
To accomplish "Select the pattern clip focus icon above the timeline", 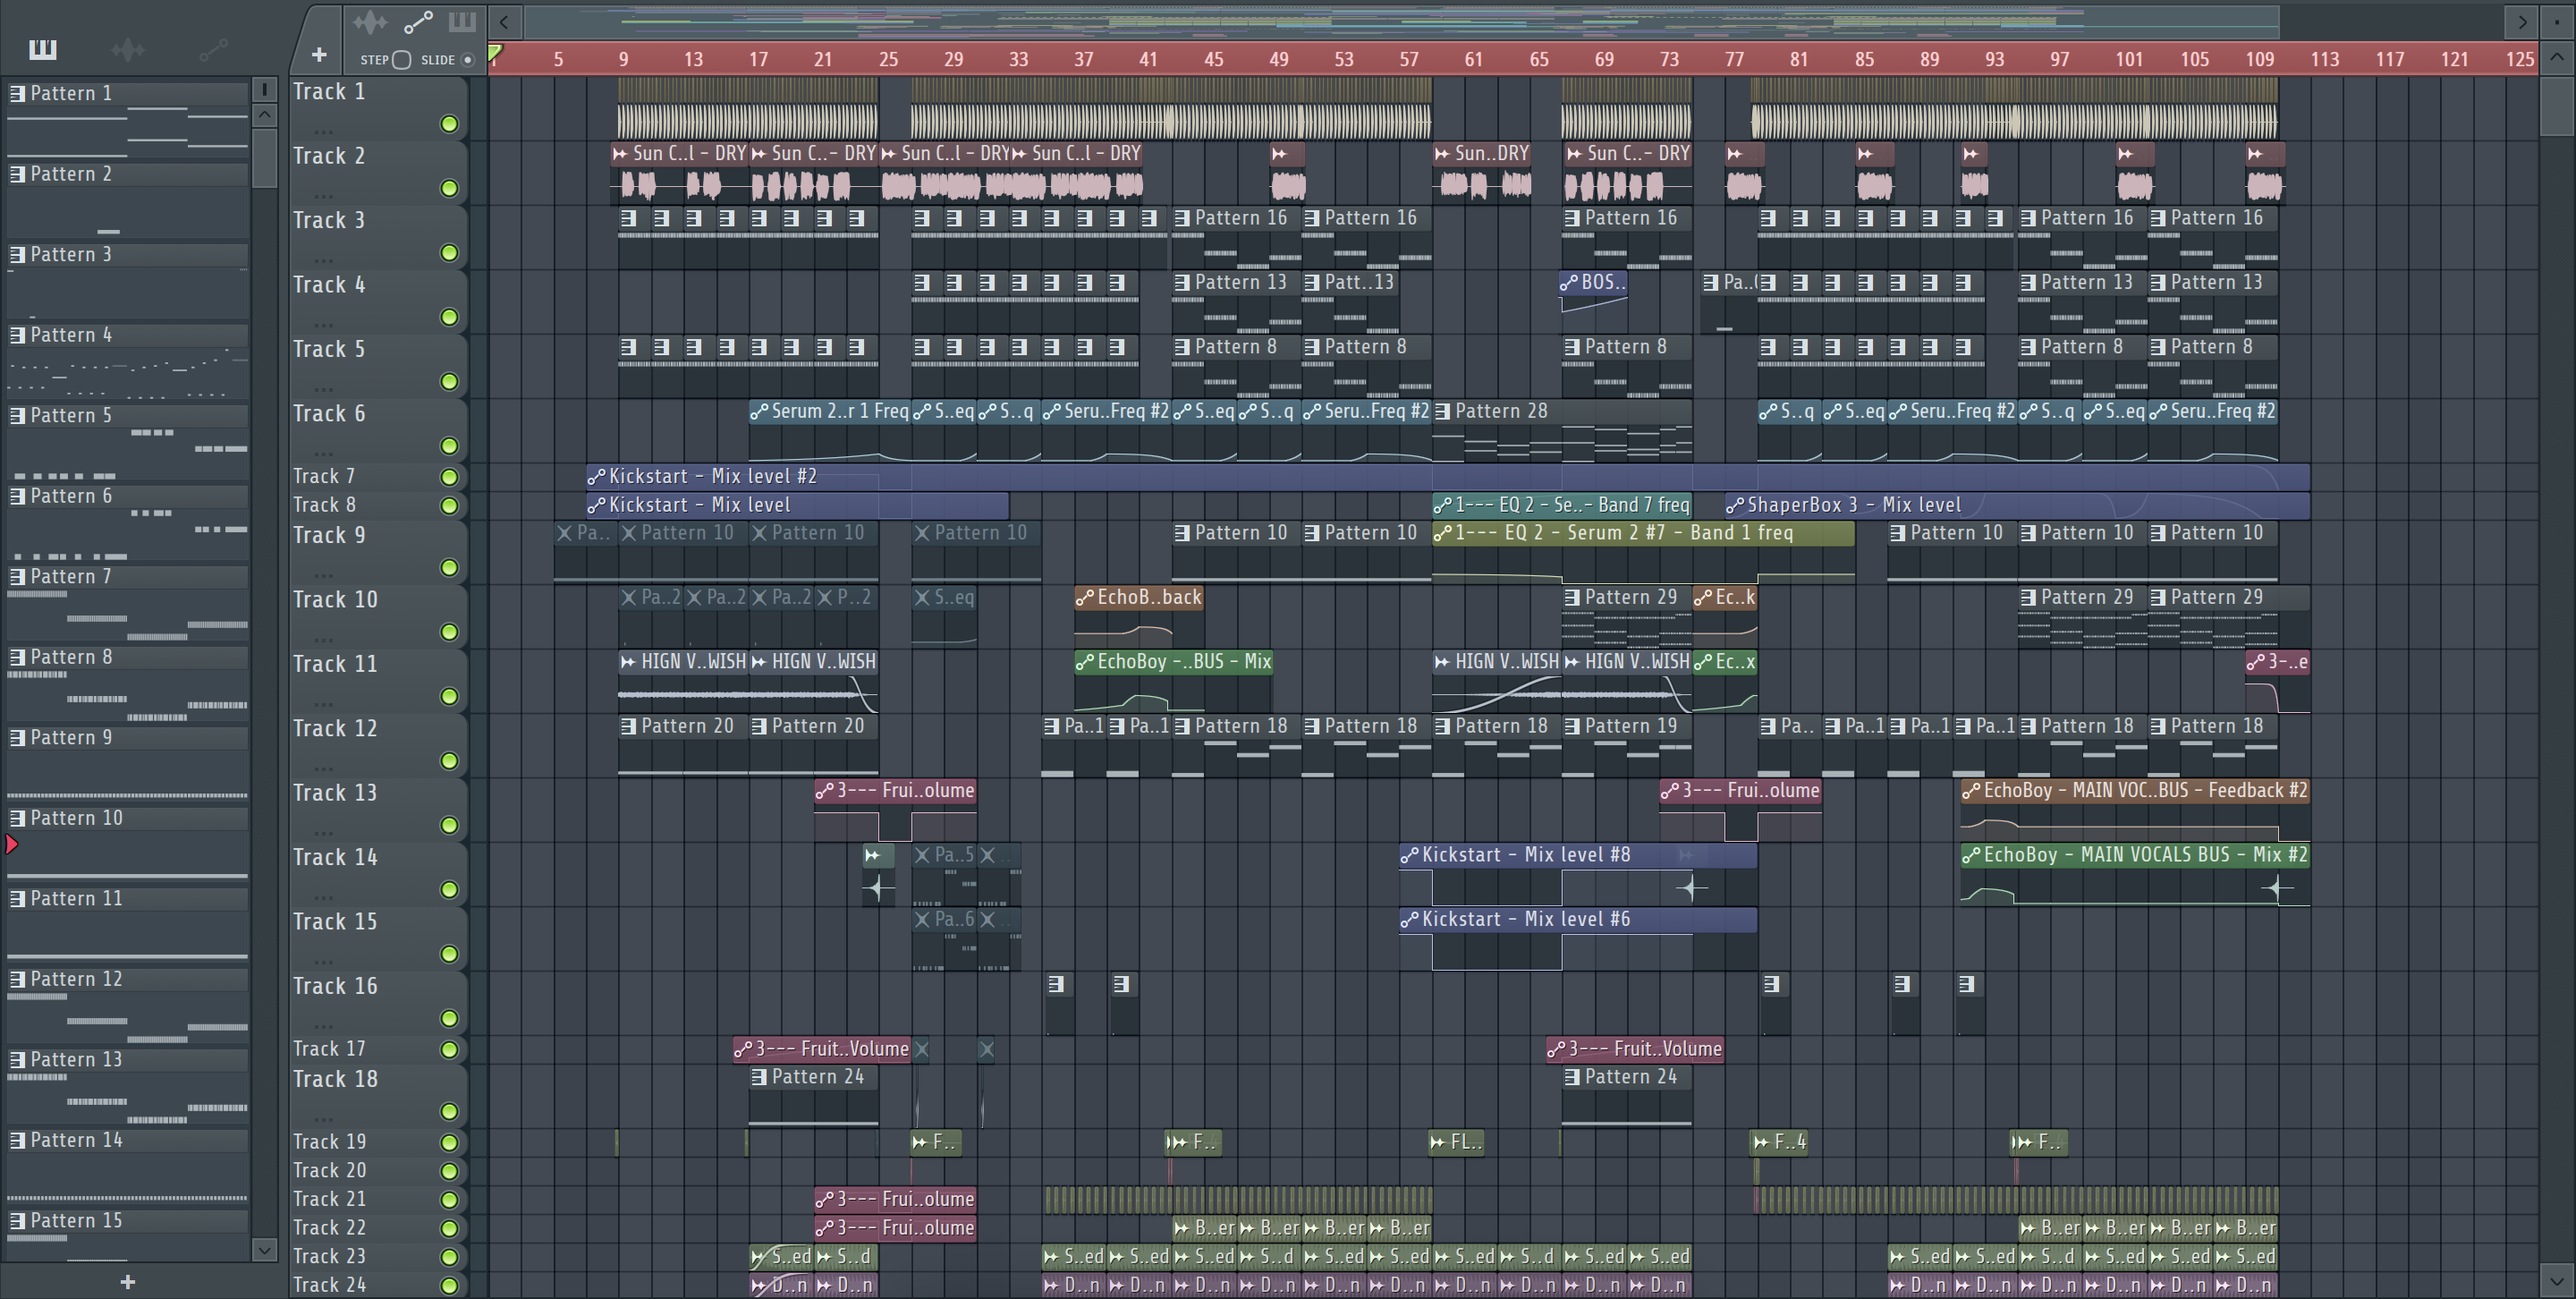I will (462, 21).
